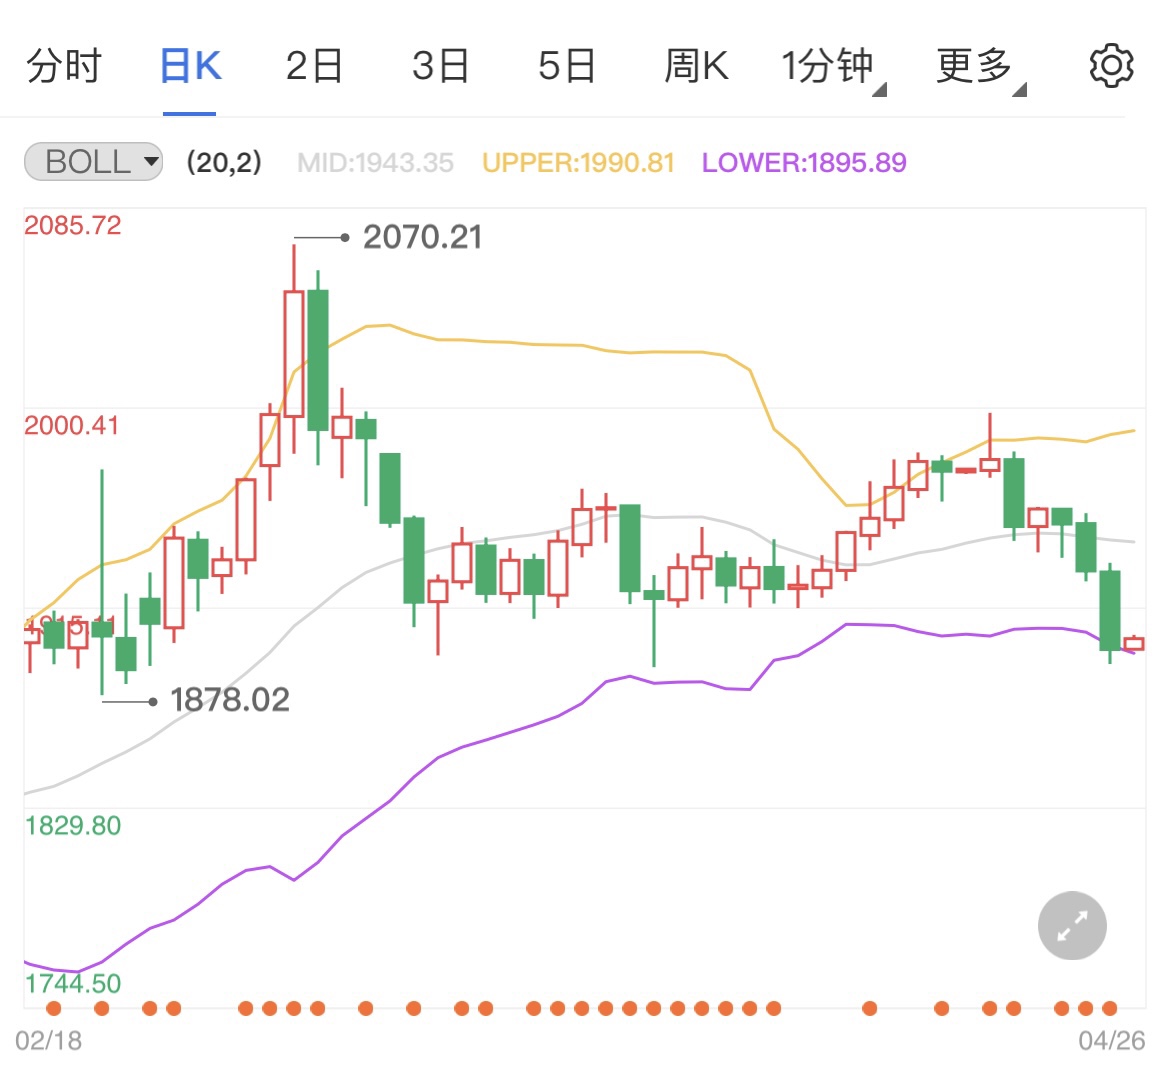Click the last orange event dot near 04/26
Screen dimensions: 1170x1070
click(x=1110, y=1009)
